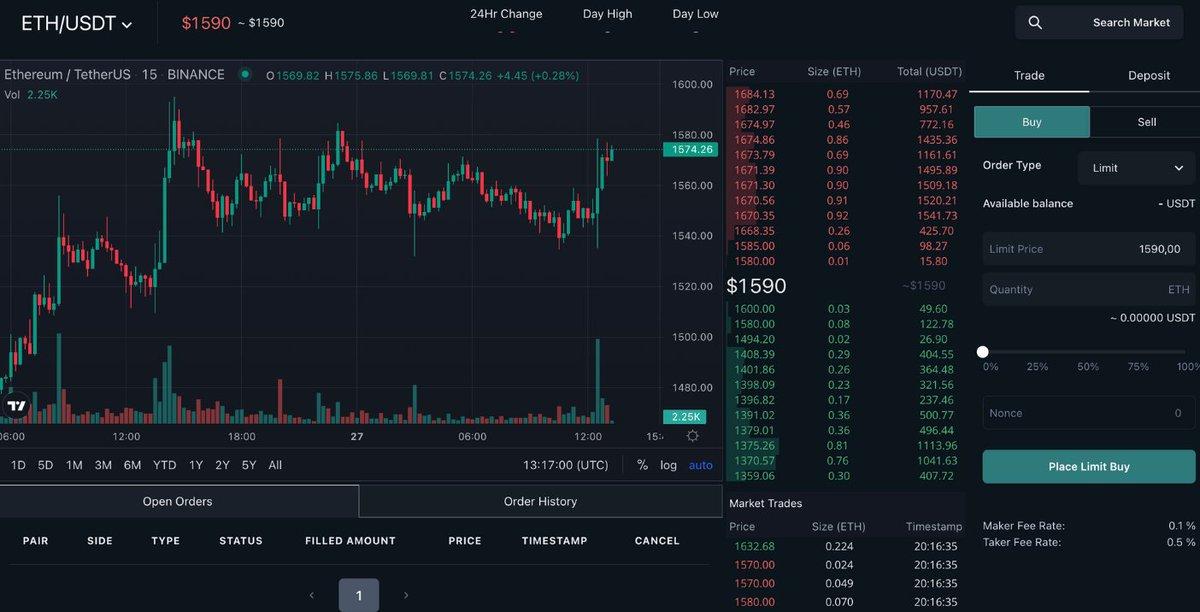Set amount slider to 50%
This screenshot has width=1200, height=612.
click(1088, 367)
